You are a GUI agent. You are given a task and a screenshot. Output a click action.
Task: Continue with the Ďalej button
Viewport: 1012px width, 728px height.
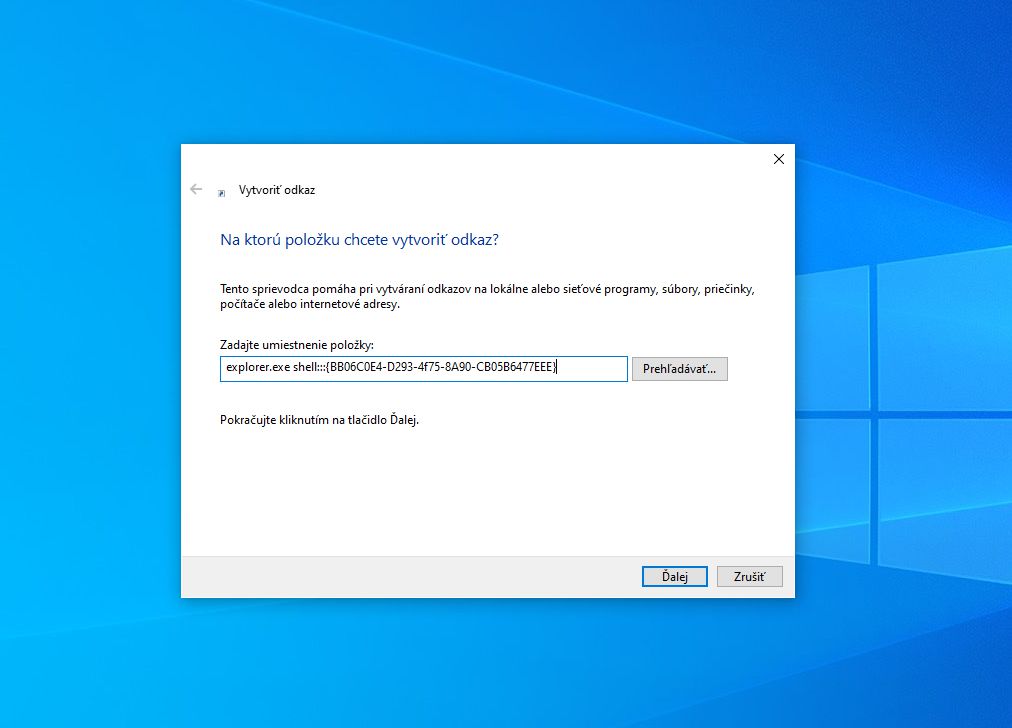[x=674, y=576]
